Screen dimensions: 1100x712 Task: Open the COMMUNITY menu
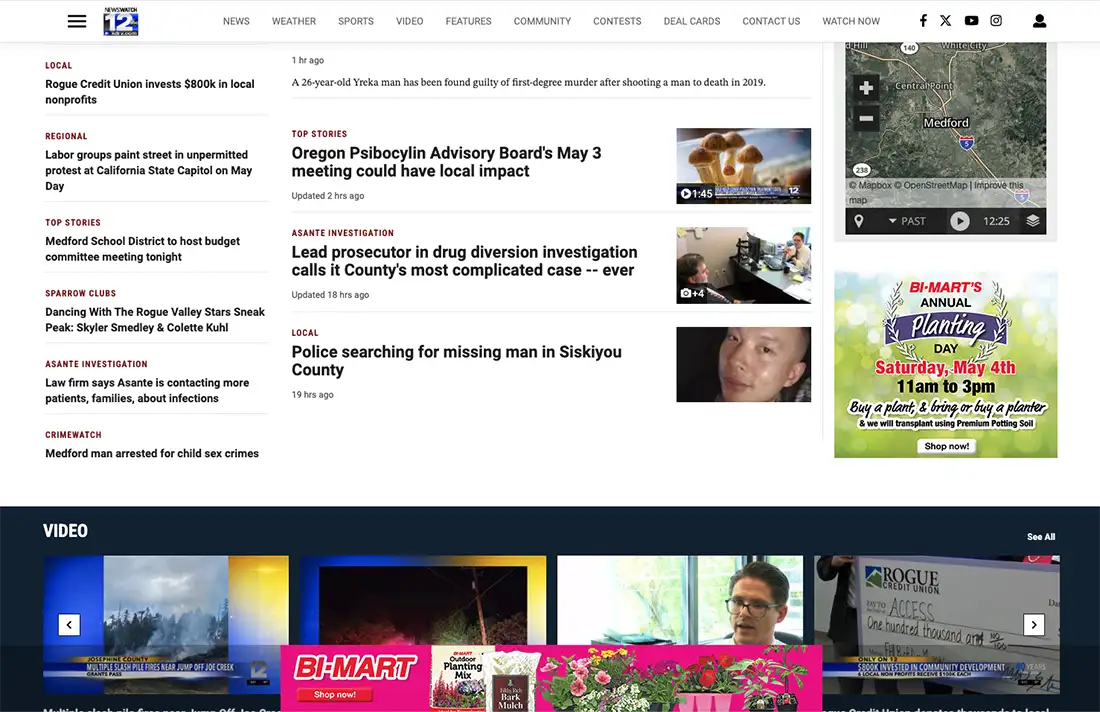click(542, 21)
